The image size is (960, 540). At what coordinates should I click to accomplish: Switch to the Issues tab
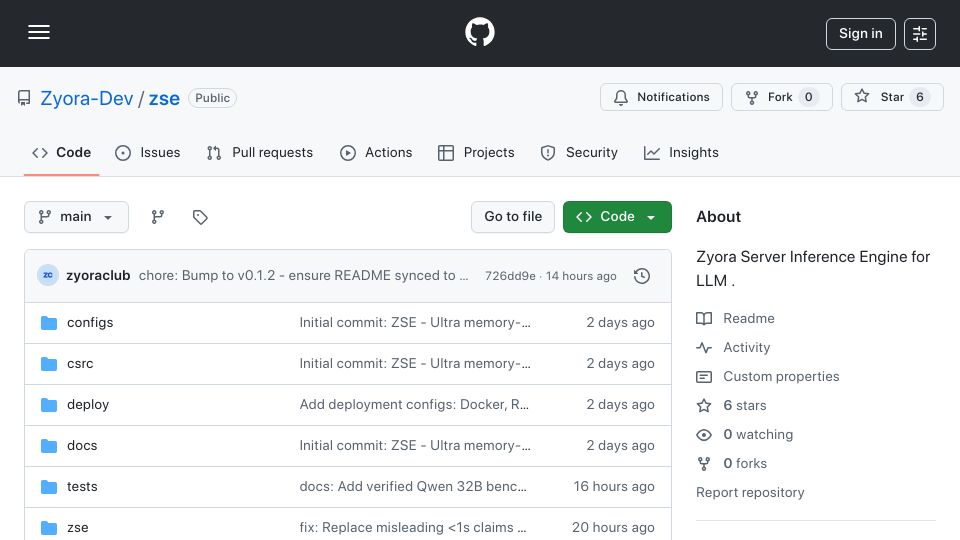(148, 152)
